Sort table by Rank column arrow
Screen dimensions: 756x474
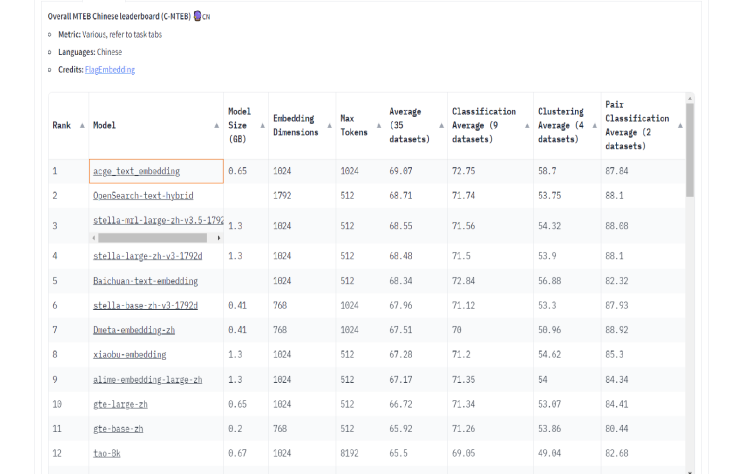pyautogui.click(x=82, y=125)
